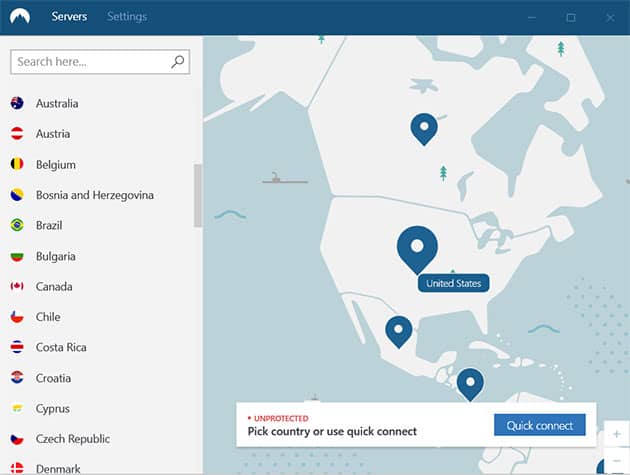Click the magnifying glass search icon
The width and height of the screenshot is (630, 475).
click(x=178, y=61)
